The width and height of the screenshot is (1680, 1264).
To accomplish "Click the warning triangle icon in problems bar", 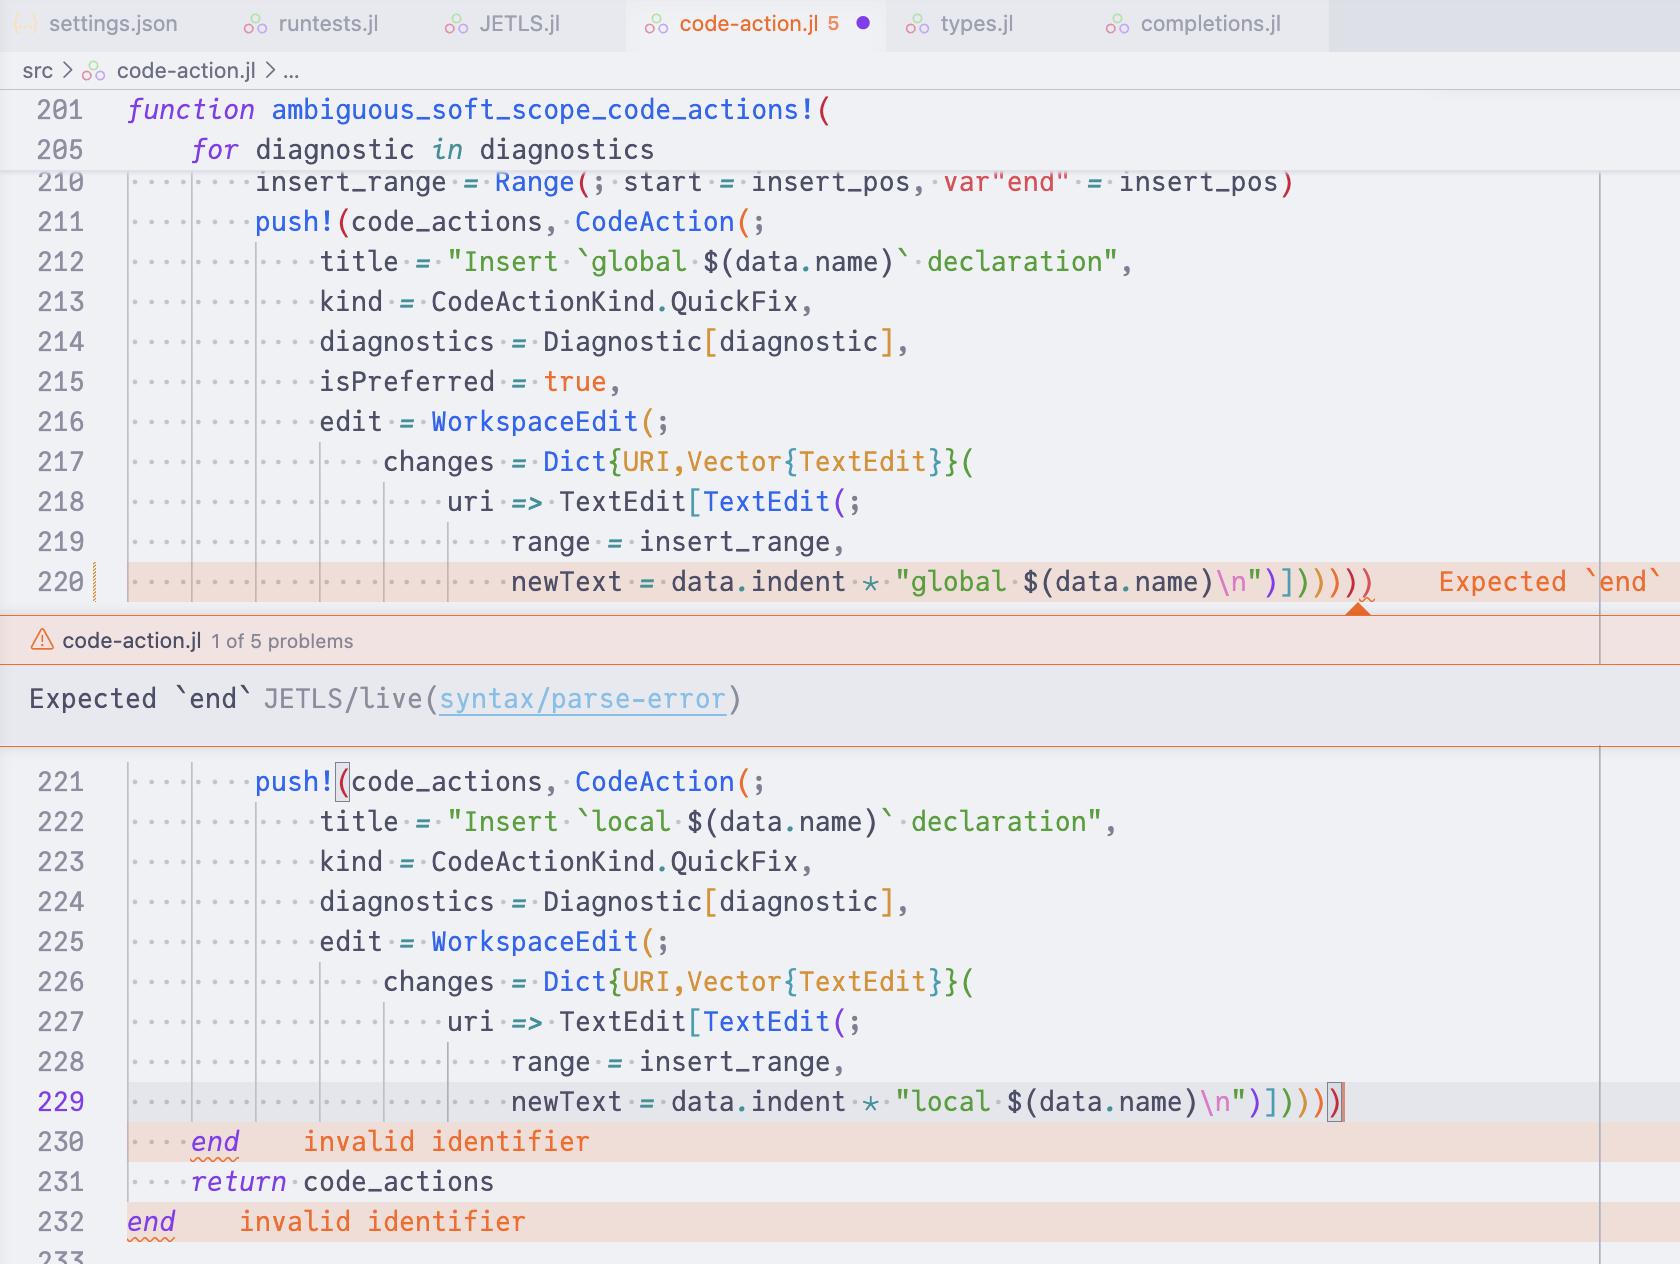I will pyautogui.click(x=42, y=640).
